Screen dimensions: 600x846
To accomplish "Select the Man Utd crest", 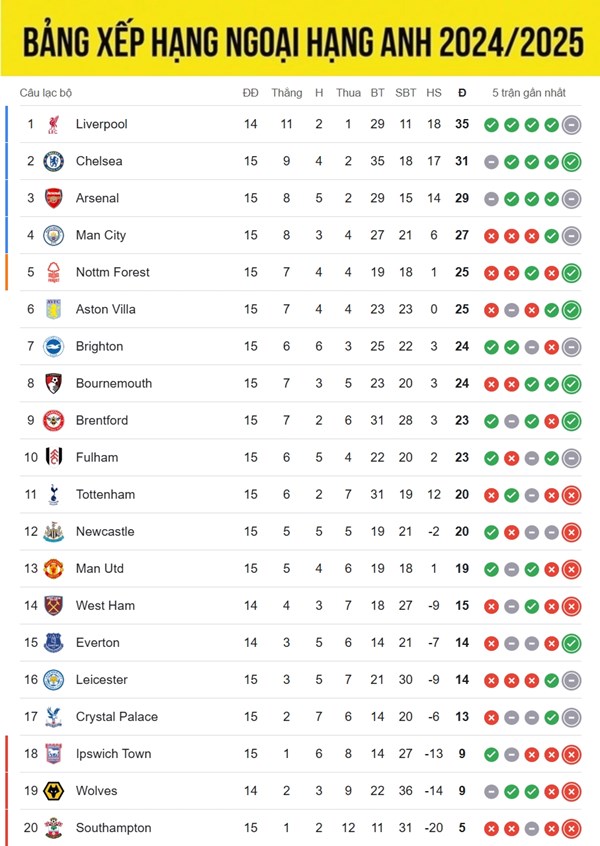I will (x=53, y=569).
